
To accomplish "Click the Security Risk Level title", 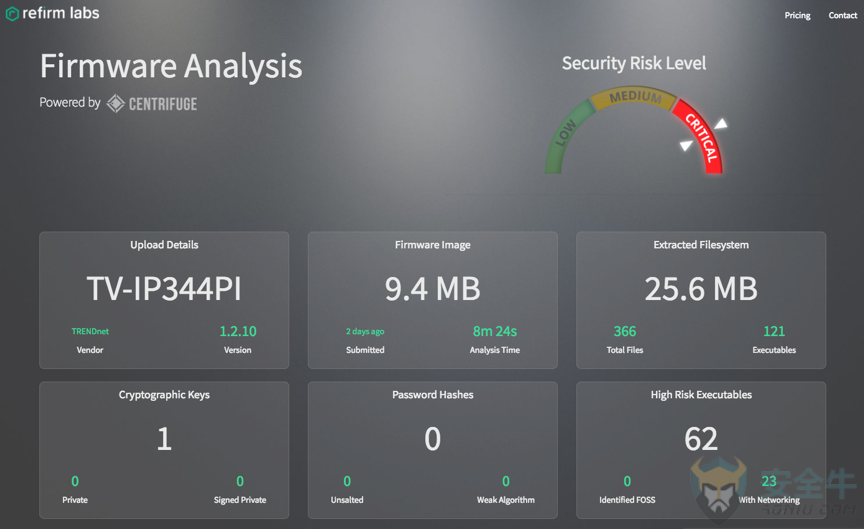I will (x=634, y=63).
